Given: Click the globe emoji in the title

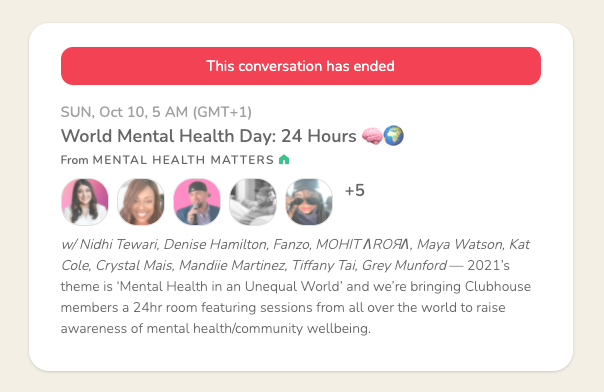Looking at the screenshot, I should coord(393,136).
